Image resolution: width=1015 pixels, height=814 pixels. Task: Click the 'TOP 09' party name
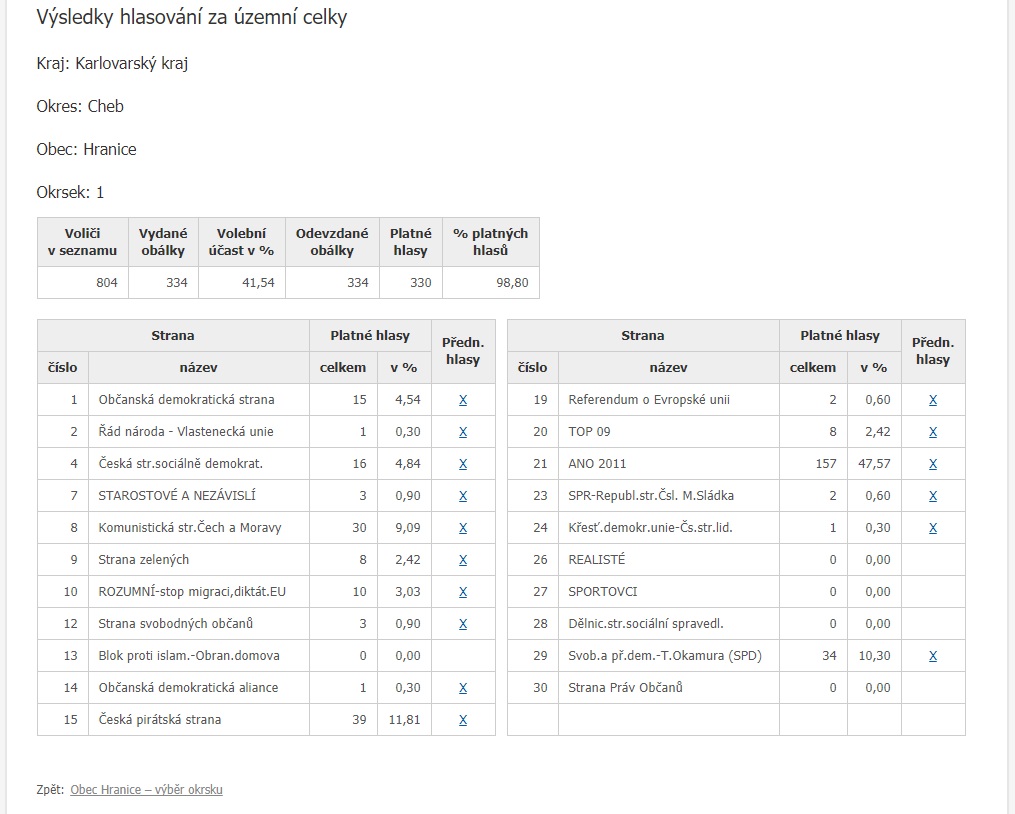589,431
